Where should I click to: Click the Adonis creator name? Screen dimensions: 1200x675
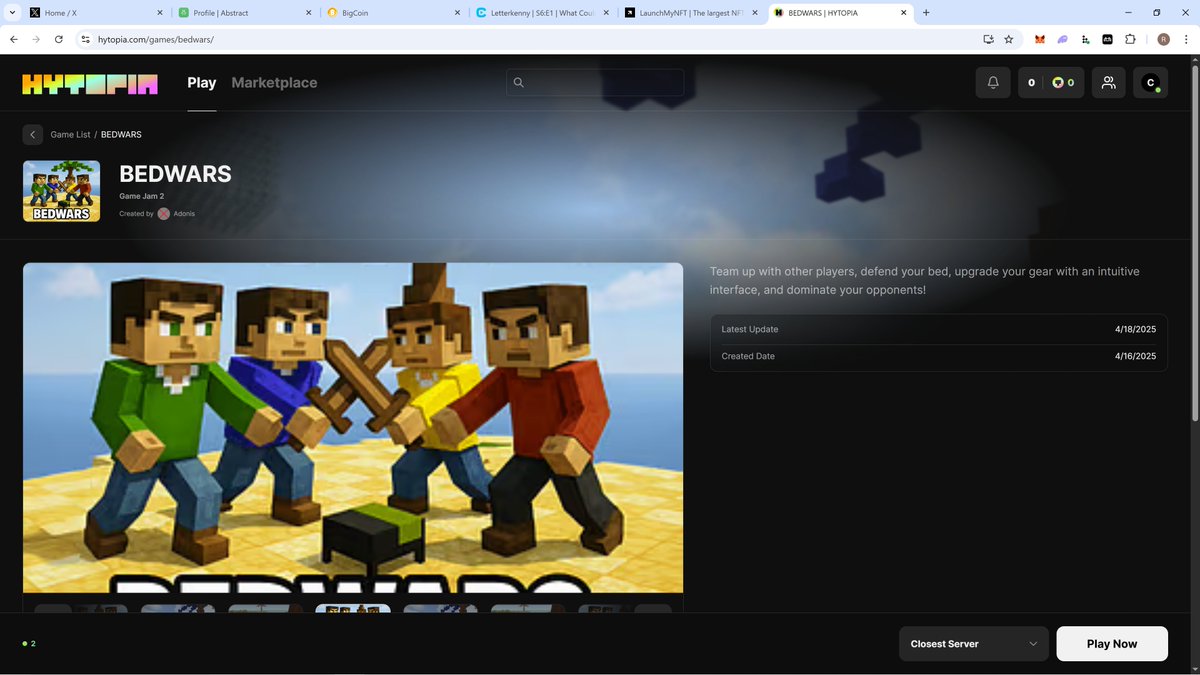(184, 214)
